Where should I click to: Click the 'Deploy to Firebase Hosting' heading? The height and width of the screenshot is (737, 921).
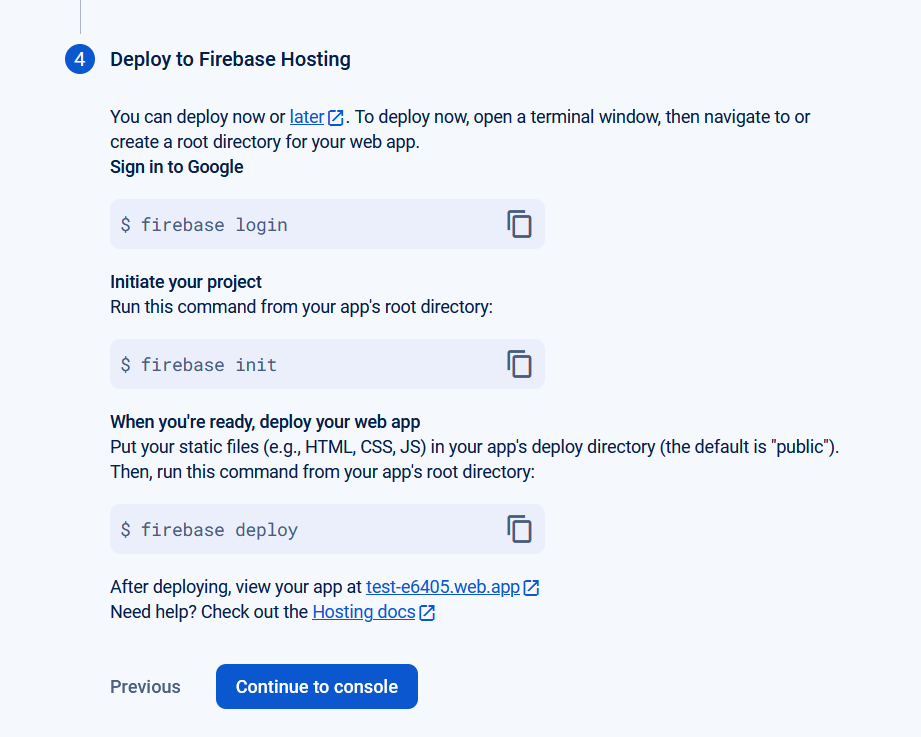click(x=230, y=59)
